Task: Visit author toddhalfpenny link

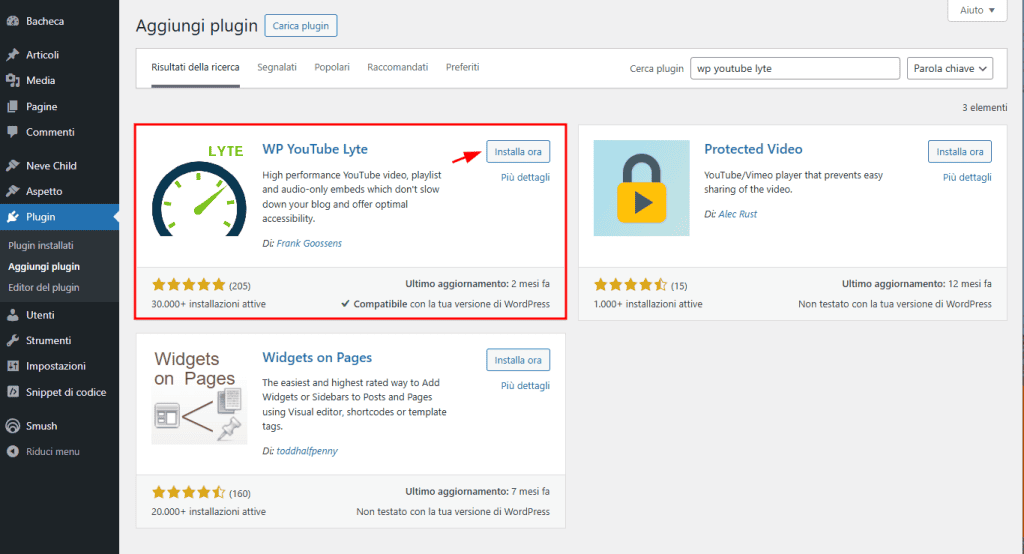Action: [306, 451]
